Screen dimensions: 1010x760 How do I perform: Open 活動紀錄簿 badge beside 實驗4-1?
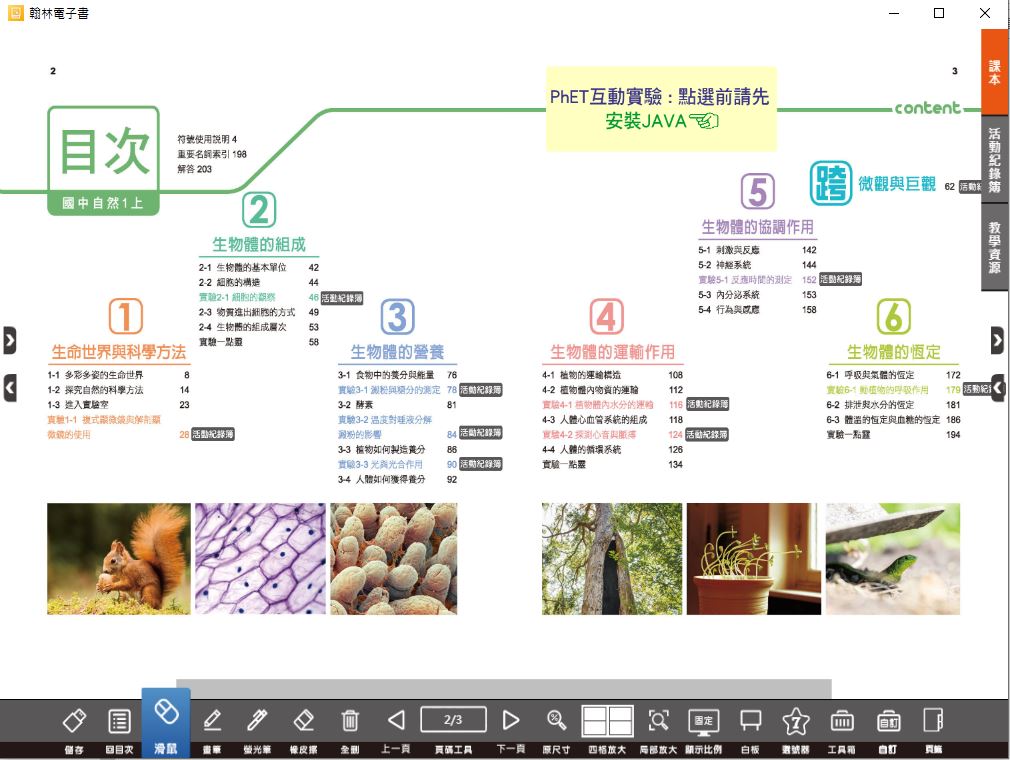pyautogui.click(x=707, y=404)
